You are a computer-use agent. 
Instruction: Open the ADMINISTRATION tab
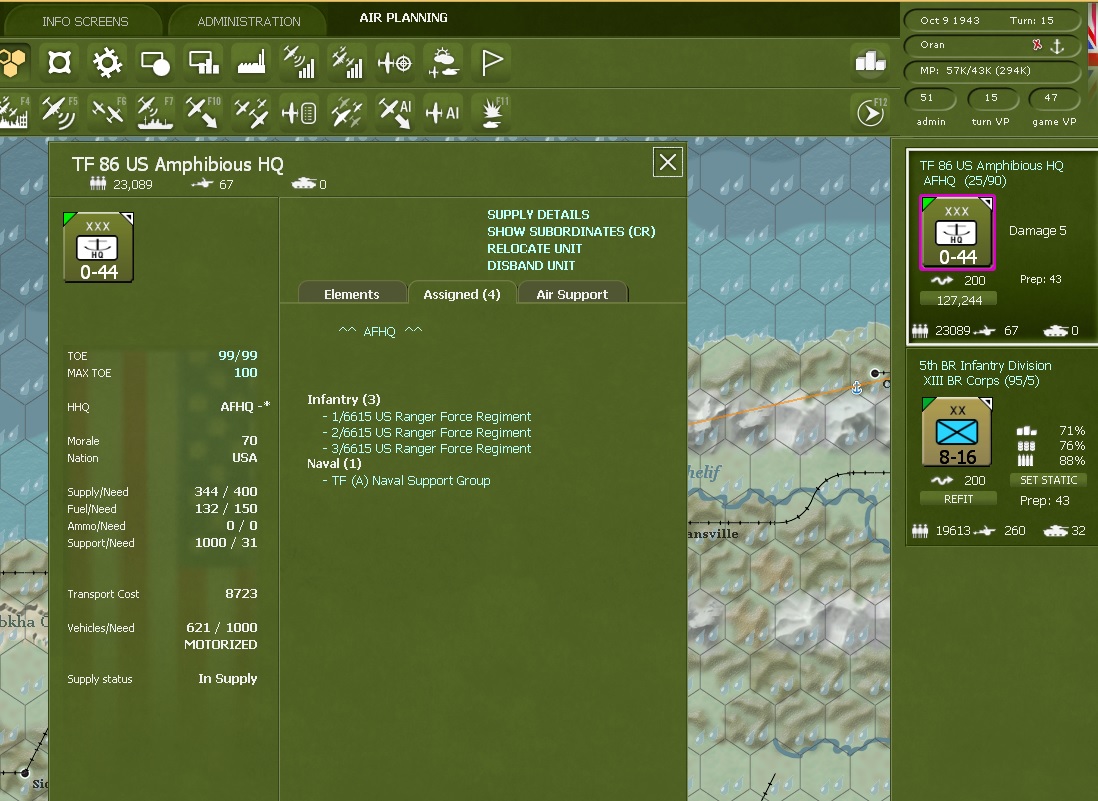point(249,22)
